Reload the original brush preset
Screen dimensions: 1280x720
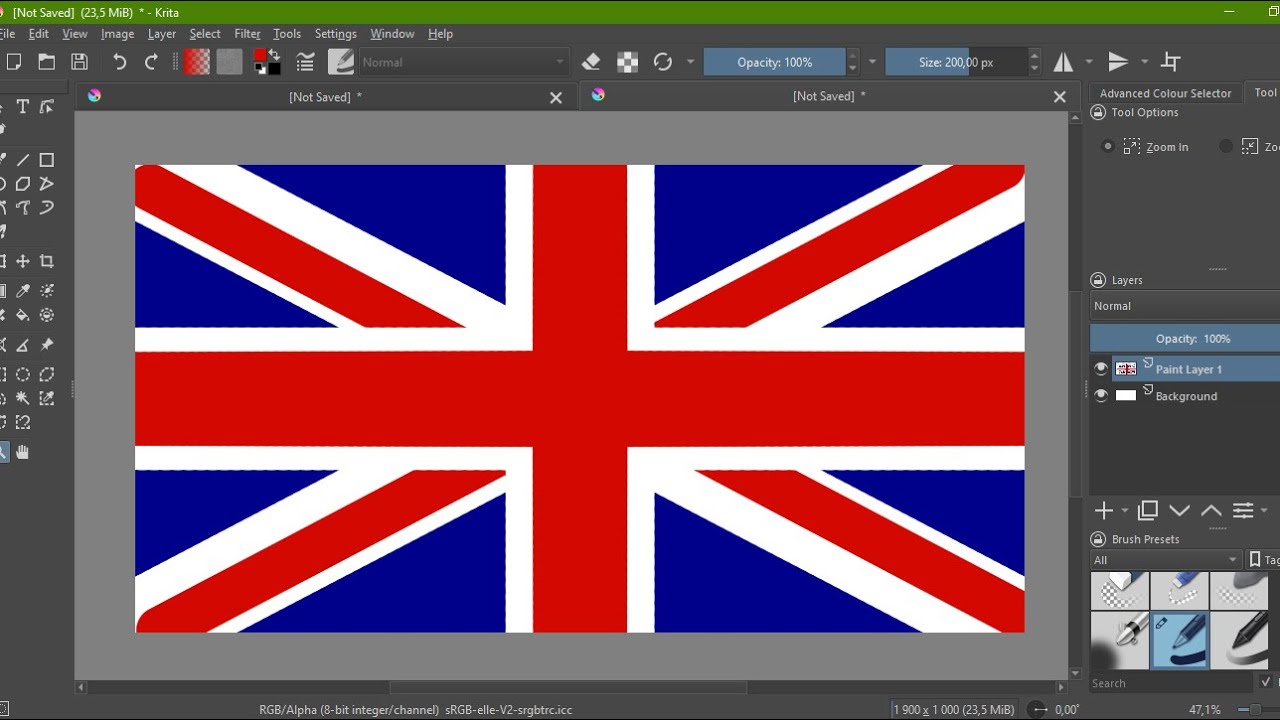pyautogui.click(x=663, y=62)
